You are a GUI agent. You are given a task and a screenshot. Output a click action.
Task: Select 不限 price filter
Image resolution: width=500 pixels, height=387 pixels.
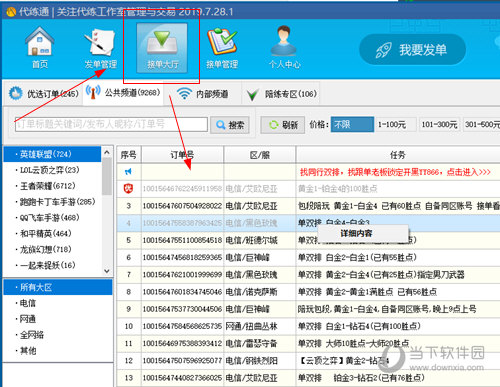coord(352,124)
